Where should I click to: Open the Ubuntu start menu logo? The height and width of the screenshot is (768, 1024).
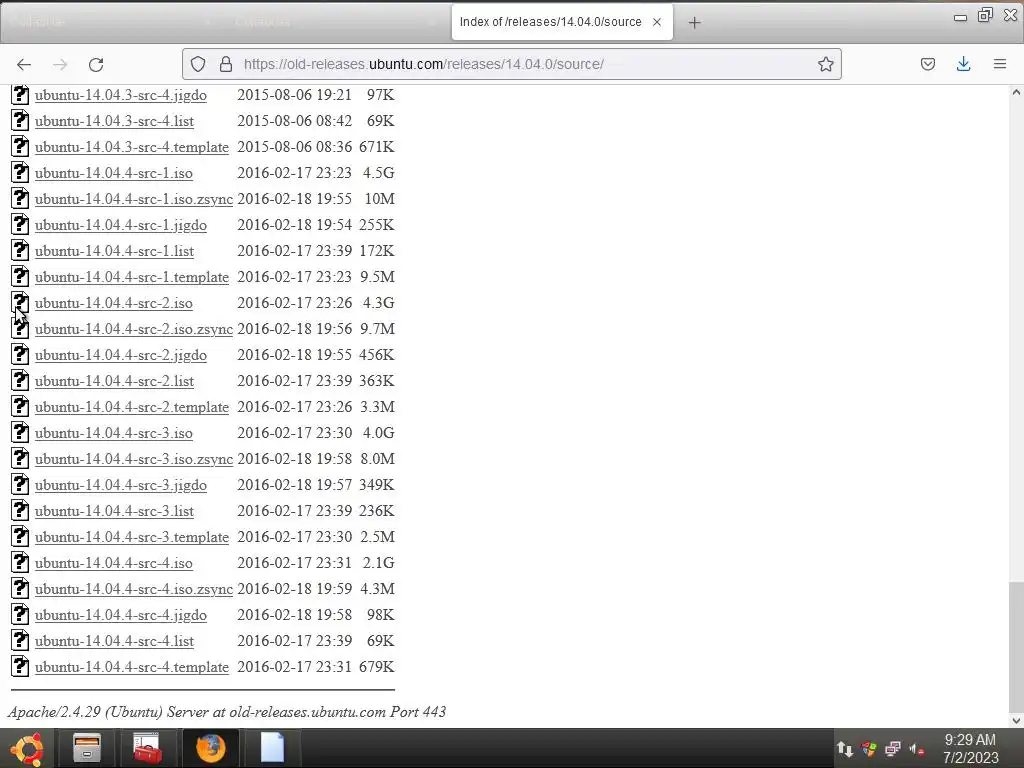(28, 748)
